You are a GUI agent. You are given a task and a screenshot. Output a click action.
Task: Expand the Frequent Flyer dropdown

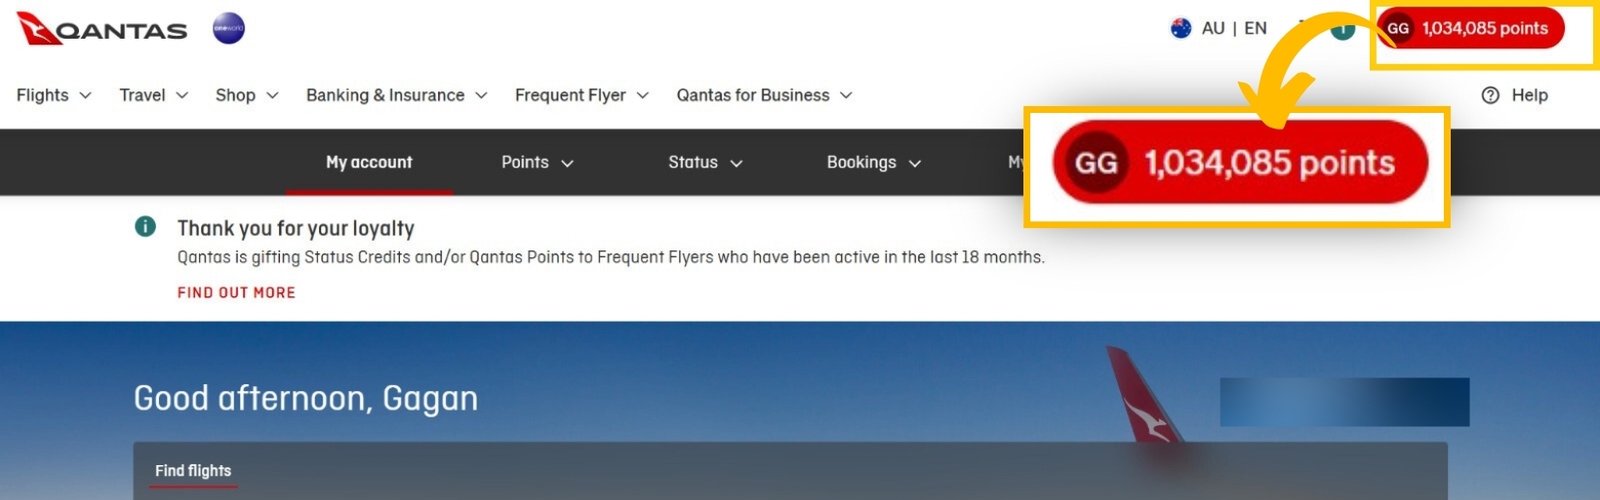(x=581, y=95)
